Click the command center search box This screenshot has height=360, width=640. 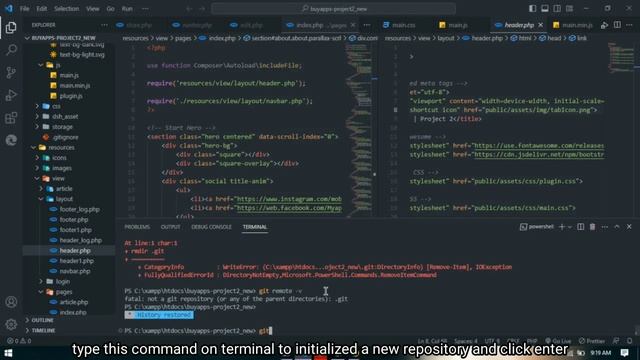tap(333, 9)
